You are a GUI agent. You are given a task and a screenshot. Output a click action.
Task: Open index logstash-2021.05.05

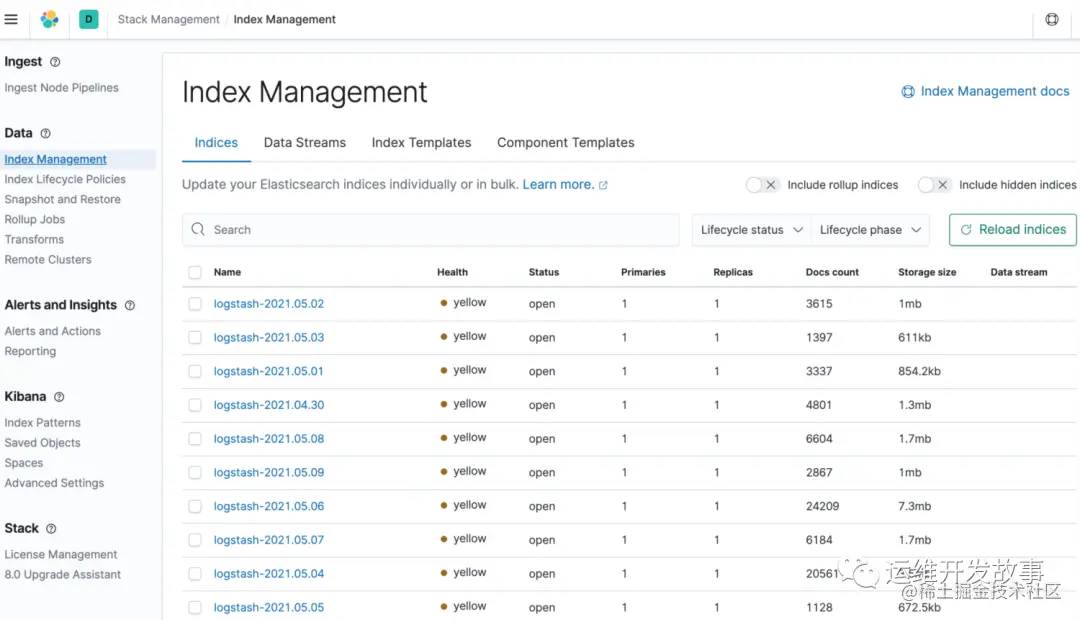(269, 608)
